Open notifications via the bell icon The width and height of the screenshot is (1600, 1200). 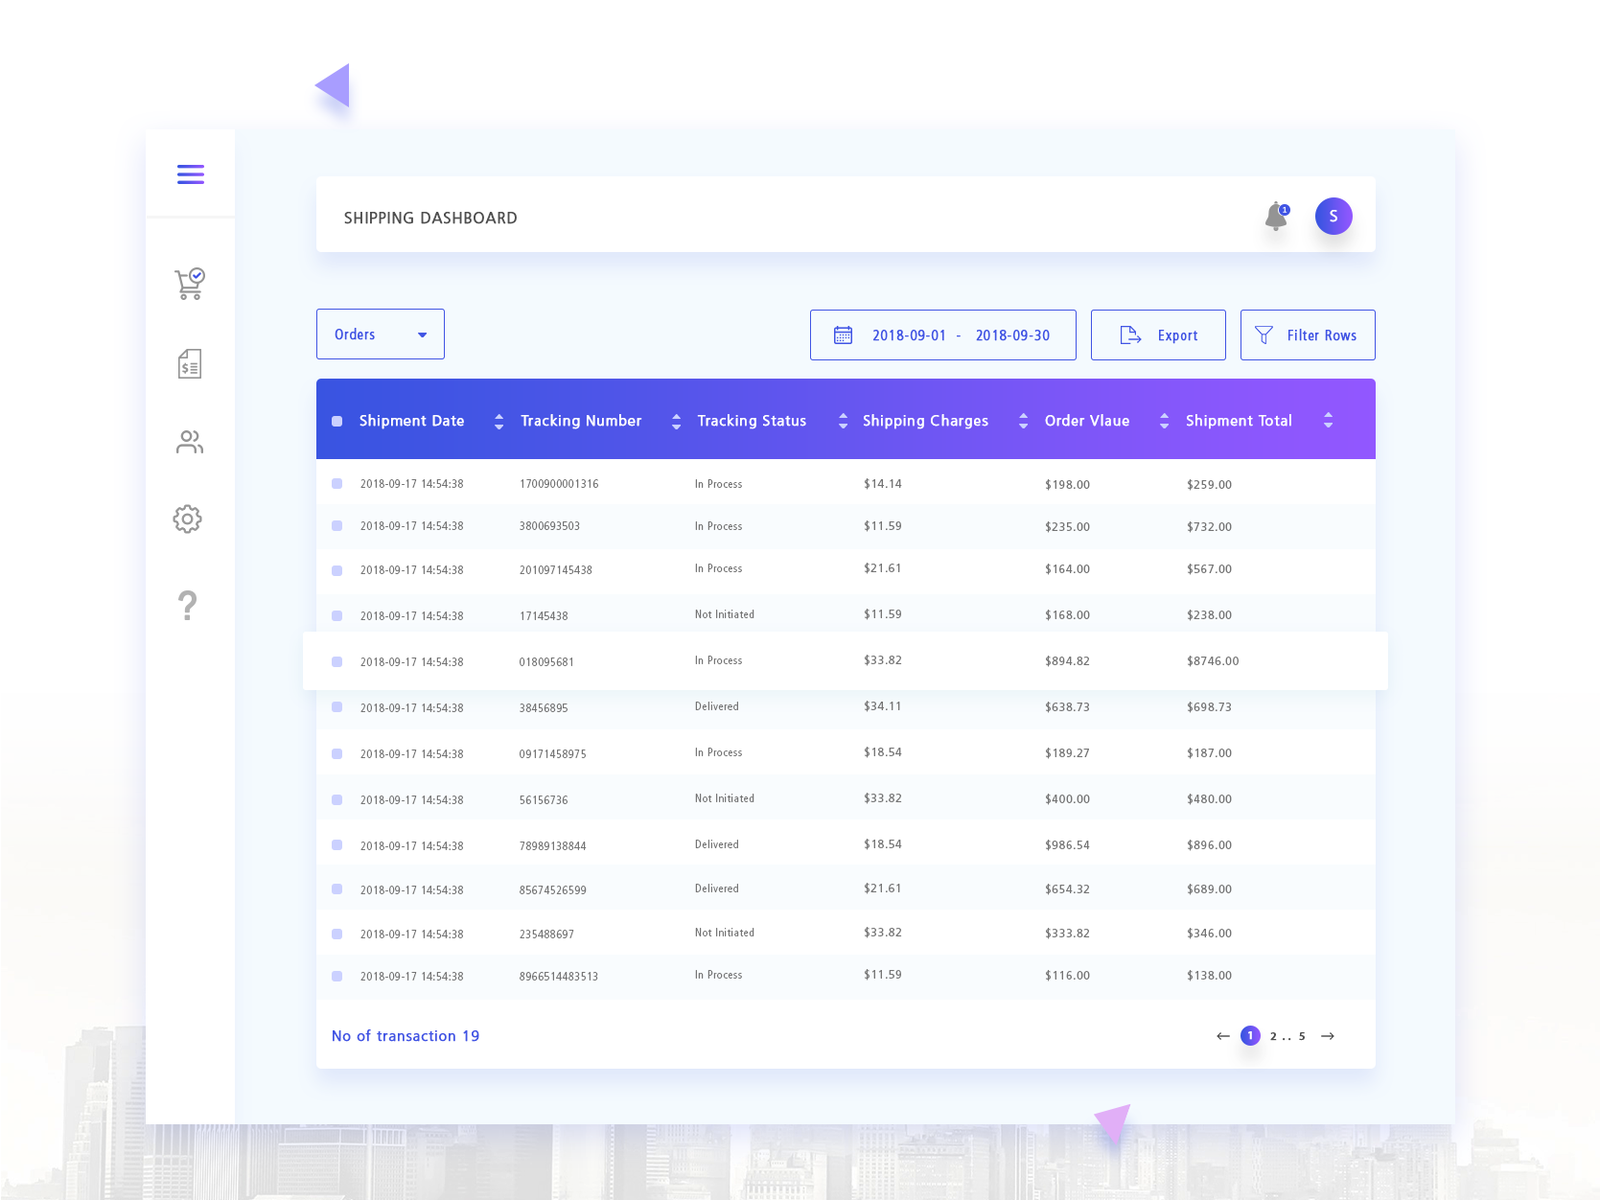pyautogui.click(x=1276, y=216)
